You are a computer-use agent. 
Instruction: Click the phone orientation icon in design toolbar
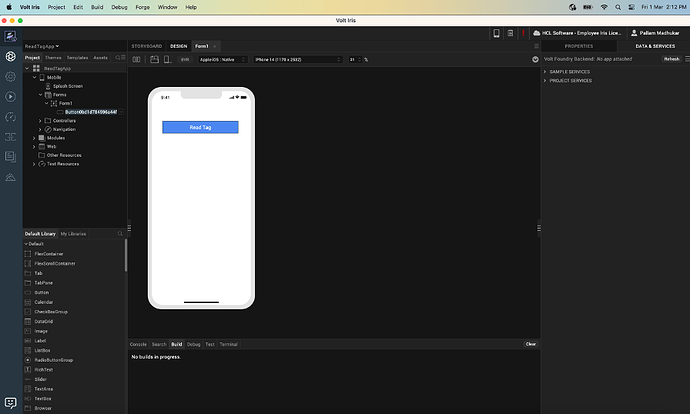click(167, 59)
